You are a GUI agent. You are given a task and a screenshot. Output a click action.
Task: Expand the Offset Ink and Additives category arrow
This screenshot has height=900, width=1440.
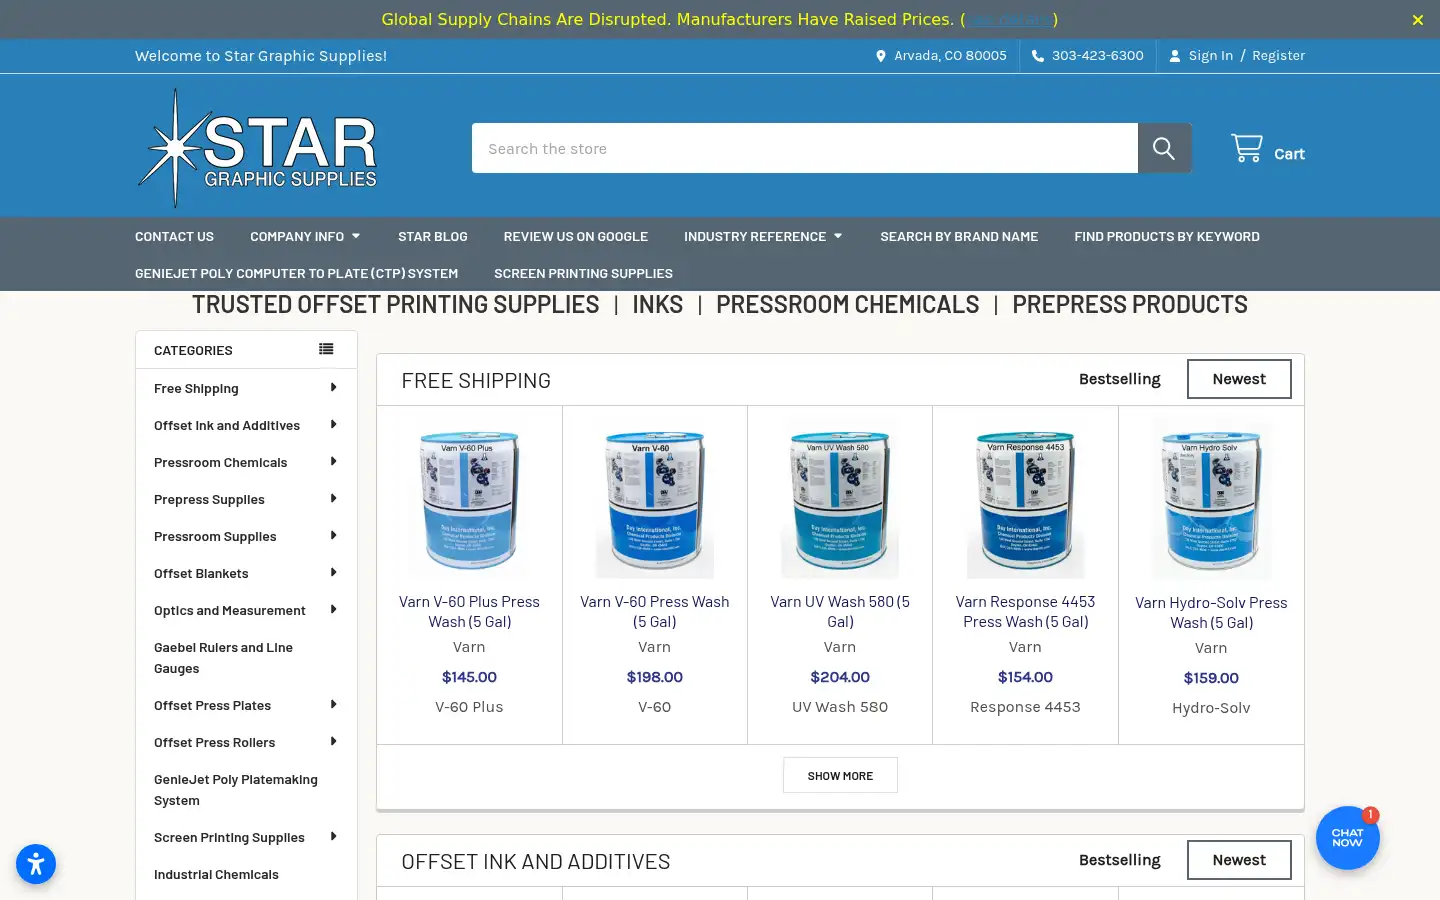[333, 425]
